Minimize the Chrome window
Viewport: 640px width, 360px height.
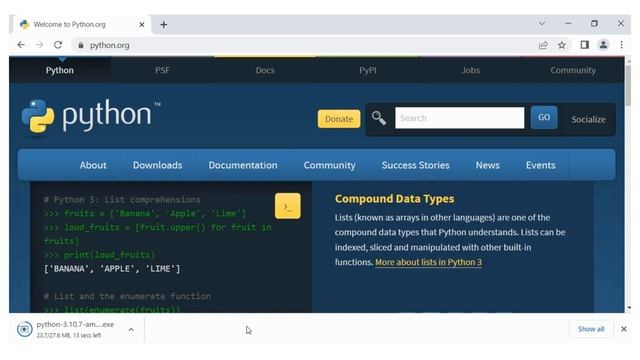568,24
